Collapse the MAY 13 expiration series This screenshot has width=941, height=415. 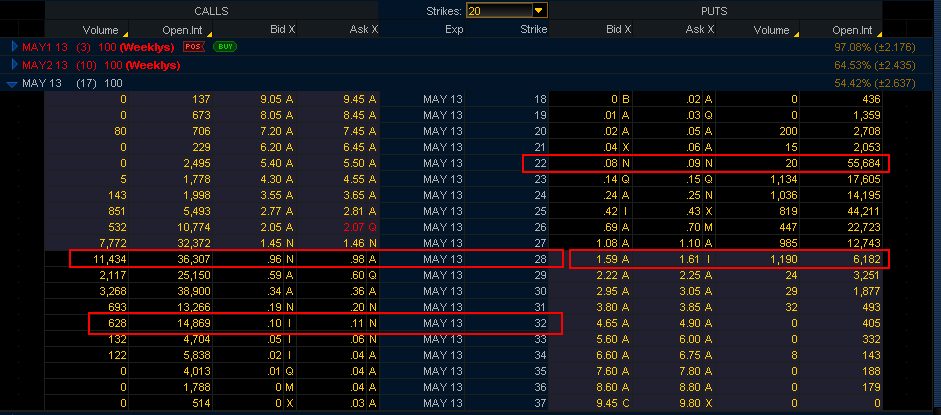12,83
